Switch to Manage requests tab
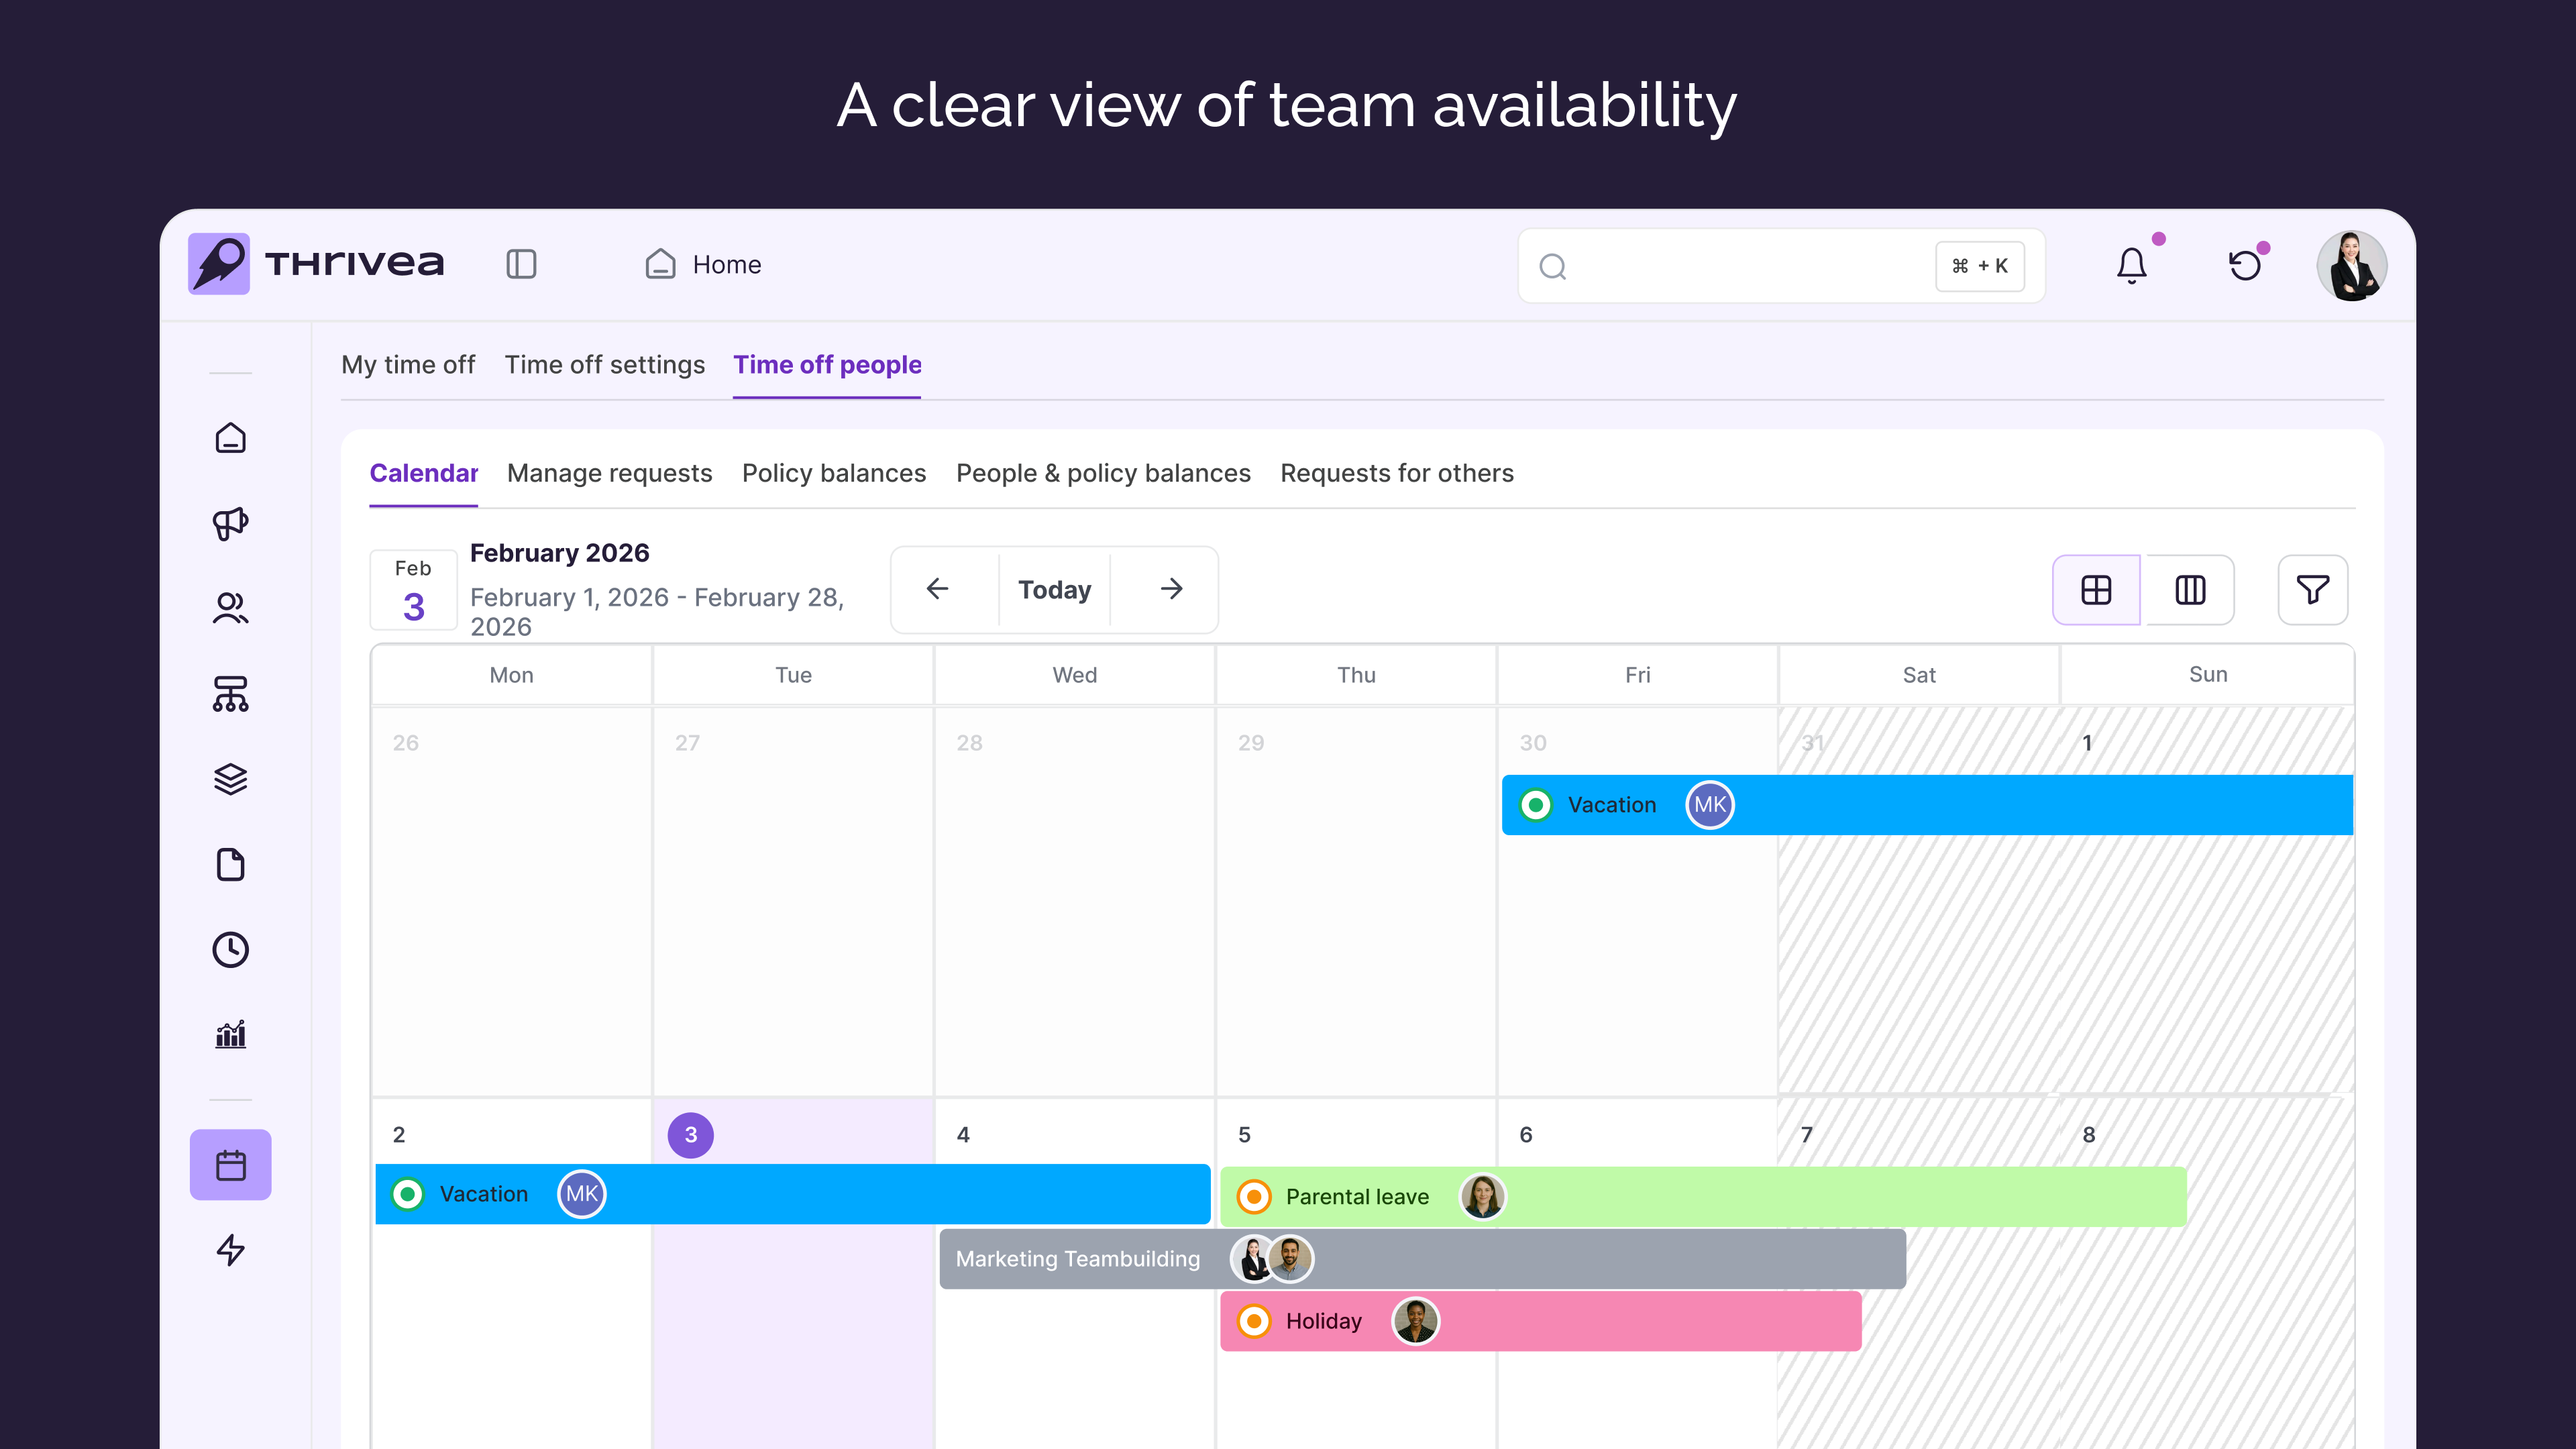The width and height of the screenshot is (2576, 1449). pyautogui.click(x=609, y=473)
